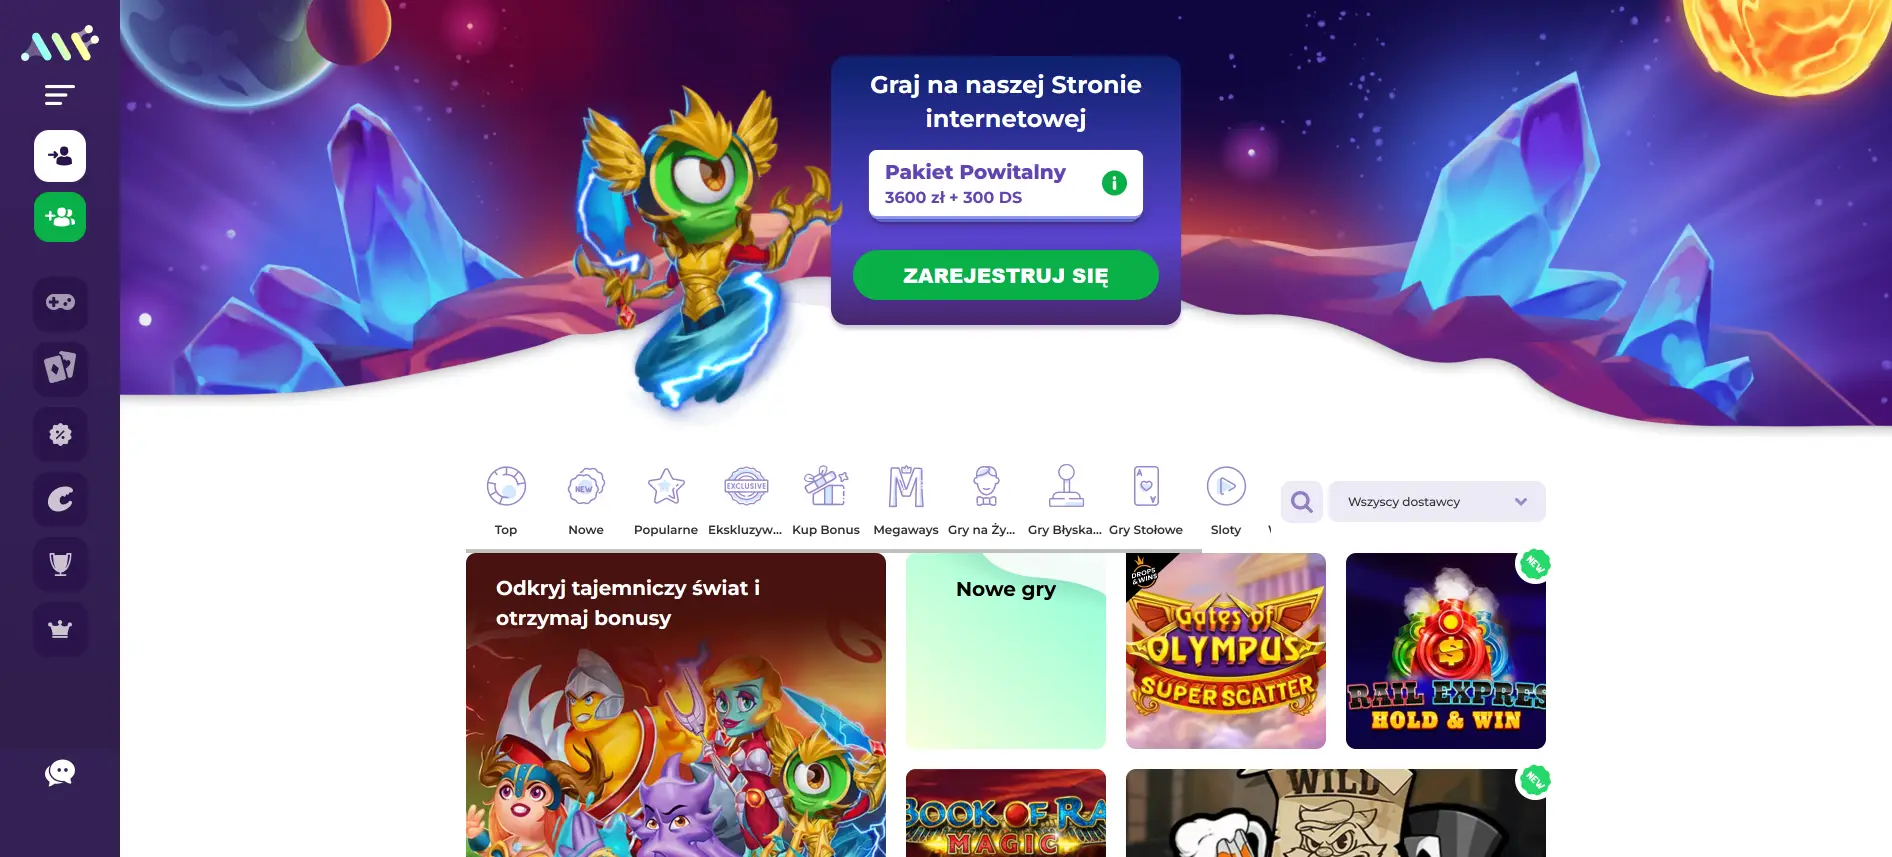Open the live chat support icon
1892x857 pixels.
(x=60, y=773)
